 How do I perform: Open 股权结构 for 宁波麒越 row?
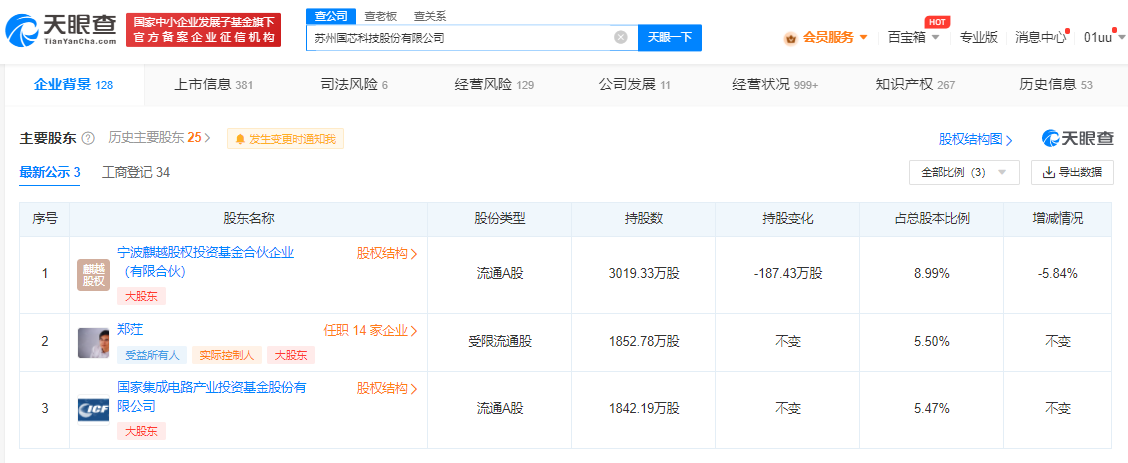pyautogui.click(x=387, y=254)
